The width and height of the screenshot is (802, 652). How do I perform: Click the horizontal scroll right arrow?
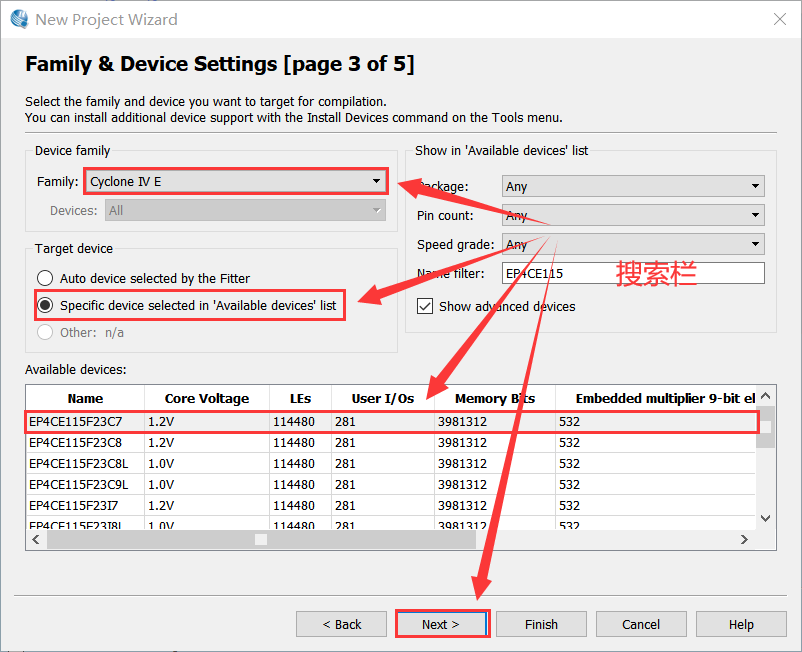pyautogui.click(x=745, y=539)
